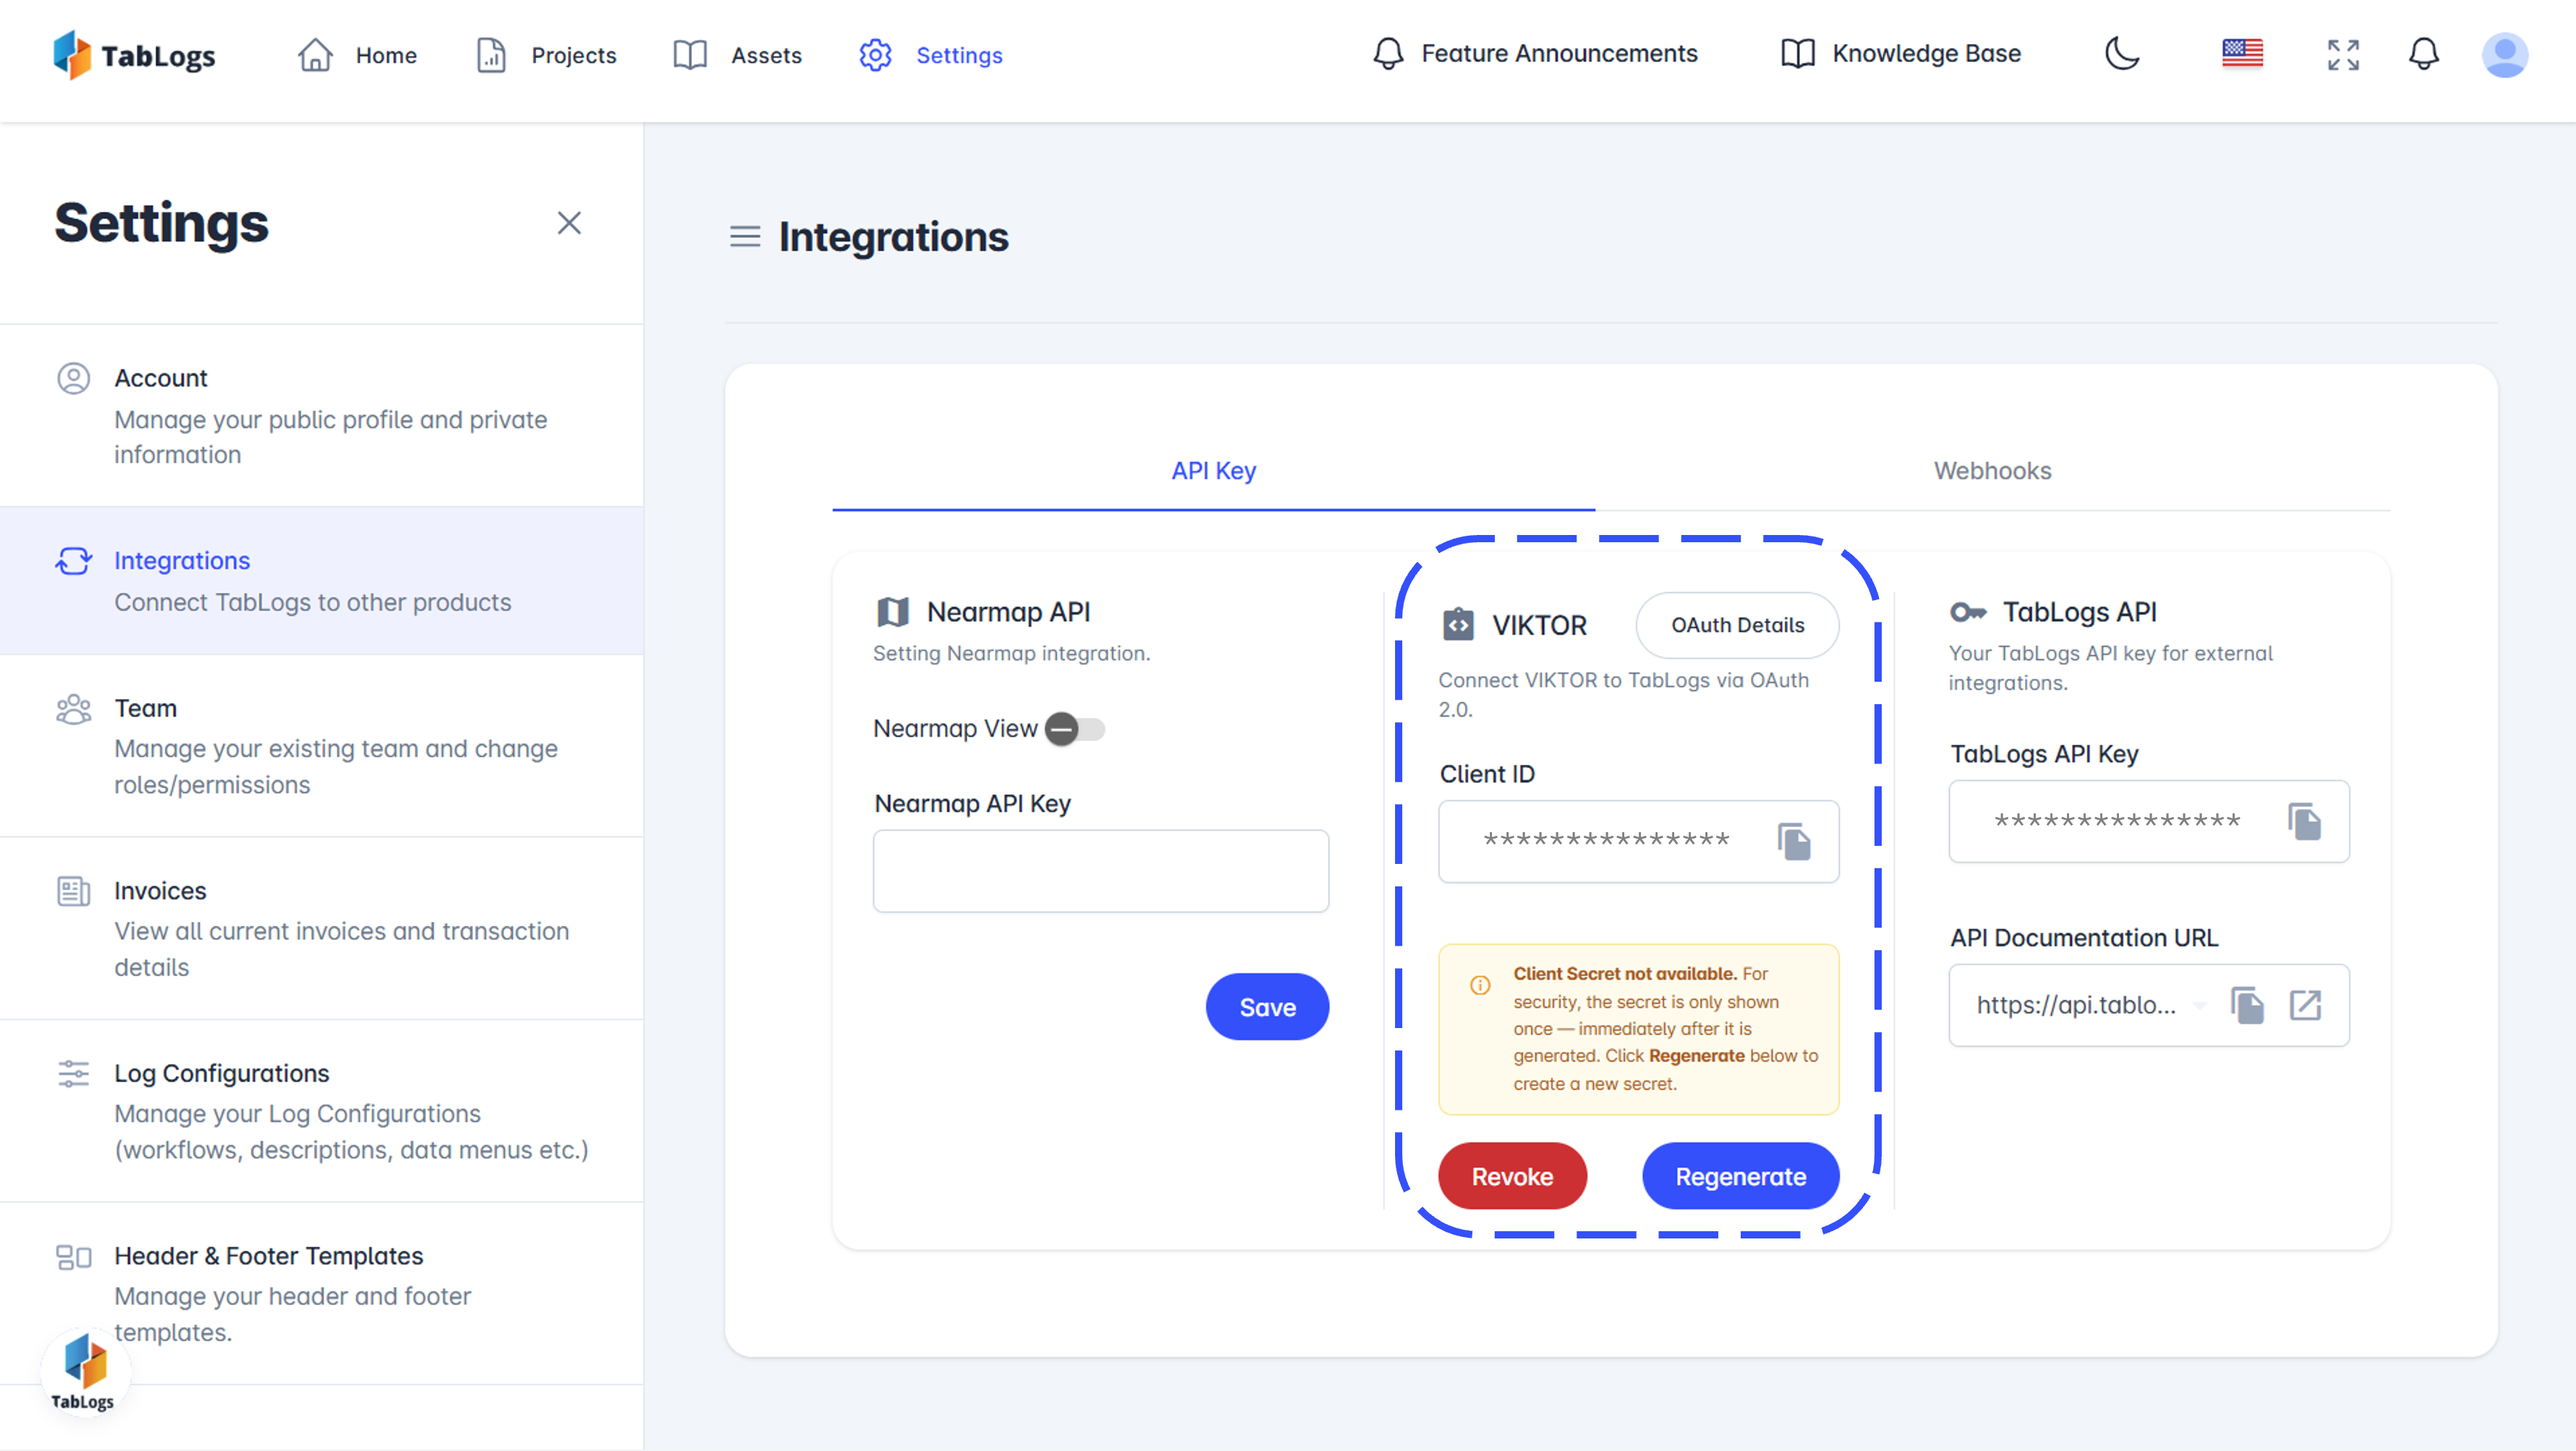Open the user profile avatar
Viewport: 2576px width, 1451px height.
pos(2504,54)
